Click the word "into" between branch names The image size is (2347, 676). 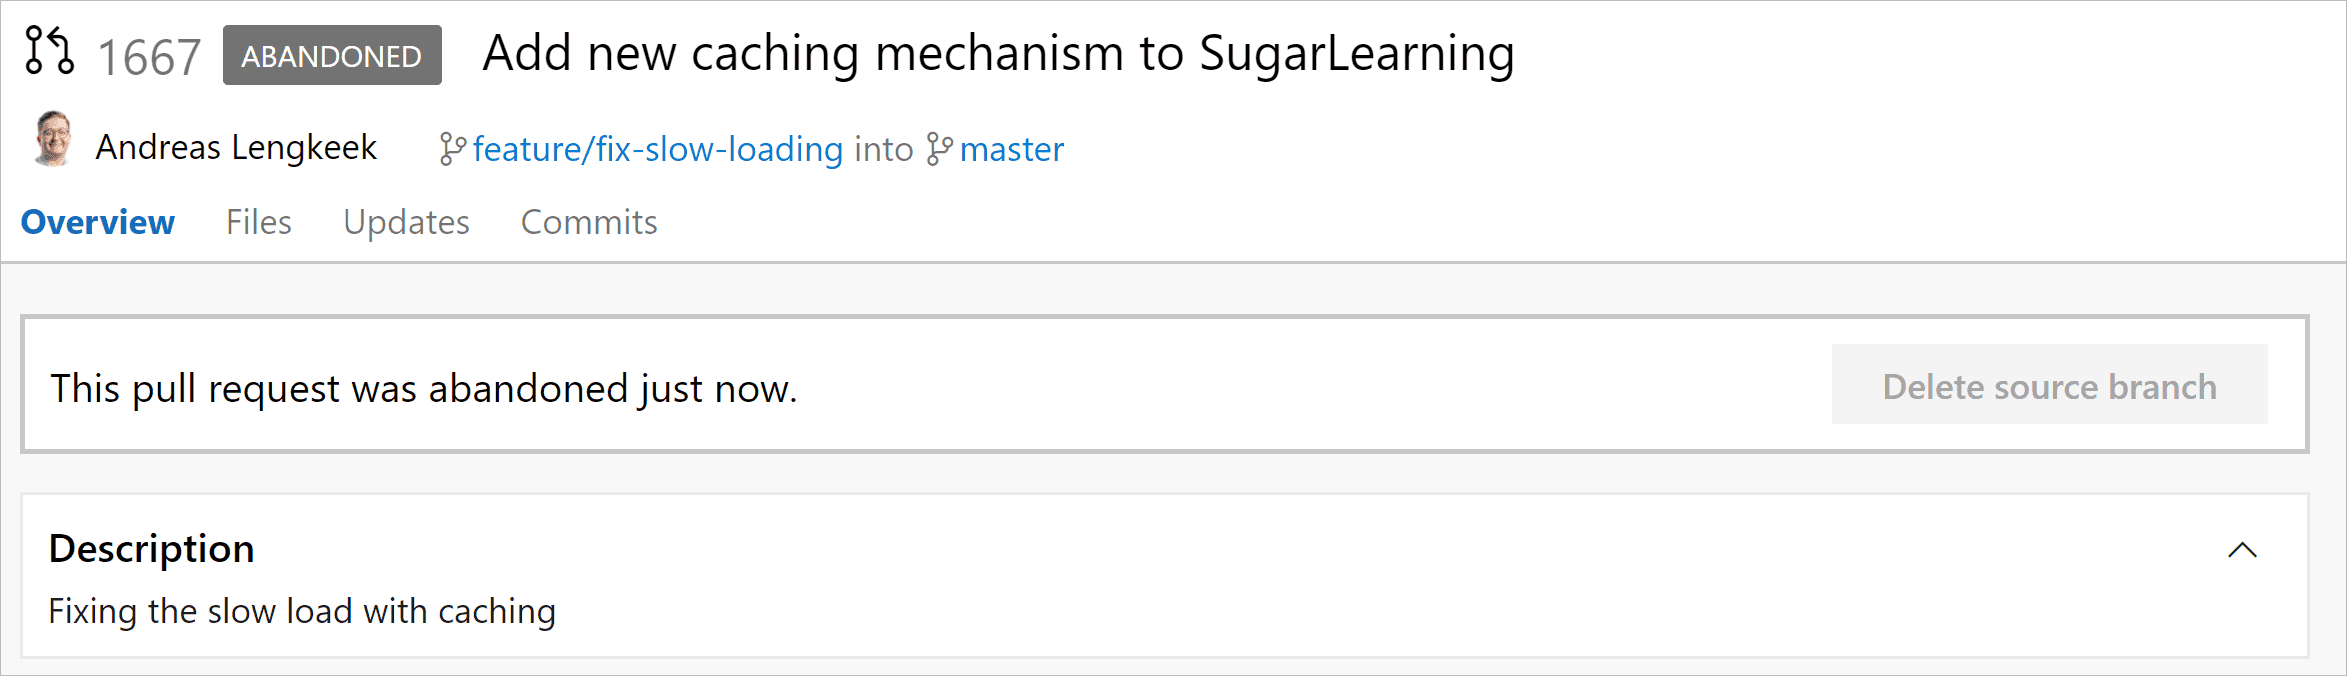coord(884,149)
